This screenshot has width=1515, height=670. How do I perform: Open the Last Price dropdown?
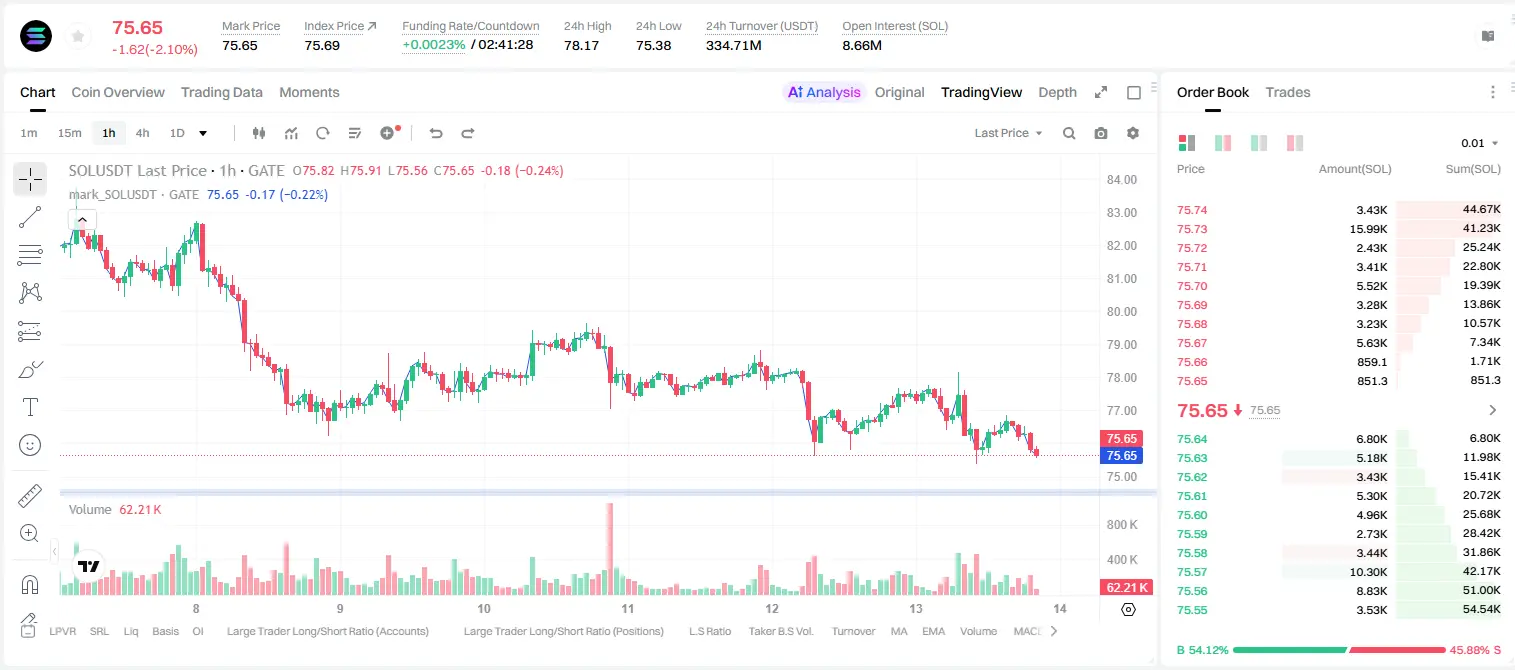click(x=1008, y=133)
